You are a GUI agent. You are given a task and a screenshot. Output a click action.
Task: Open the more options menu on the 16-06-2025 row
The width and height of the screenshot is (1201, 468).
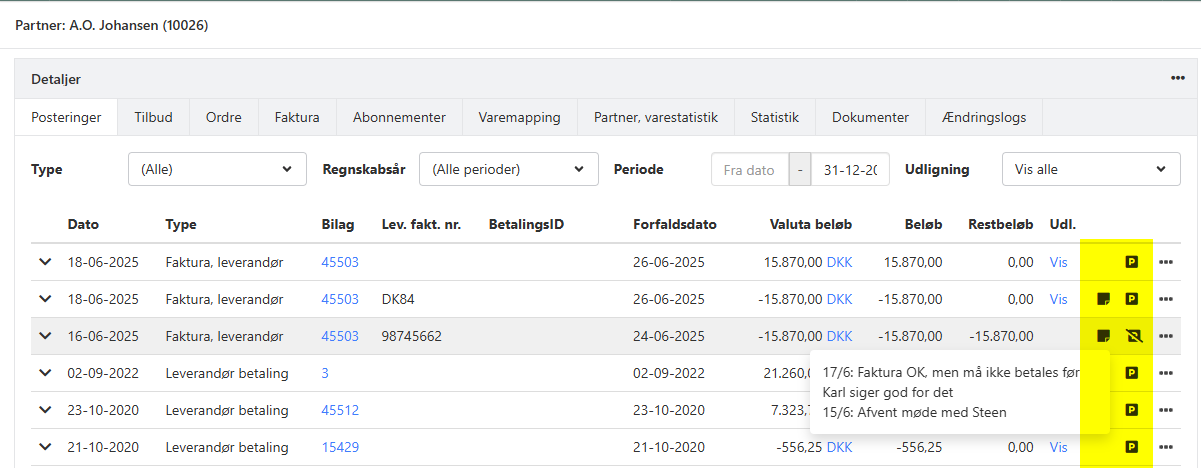[1166, 336]
